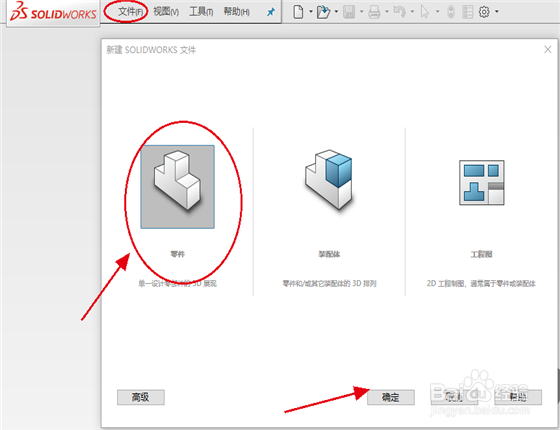Expand the Save dropdown arrow
This screenshot has height=430, width=560.
tap(361, 12)
